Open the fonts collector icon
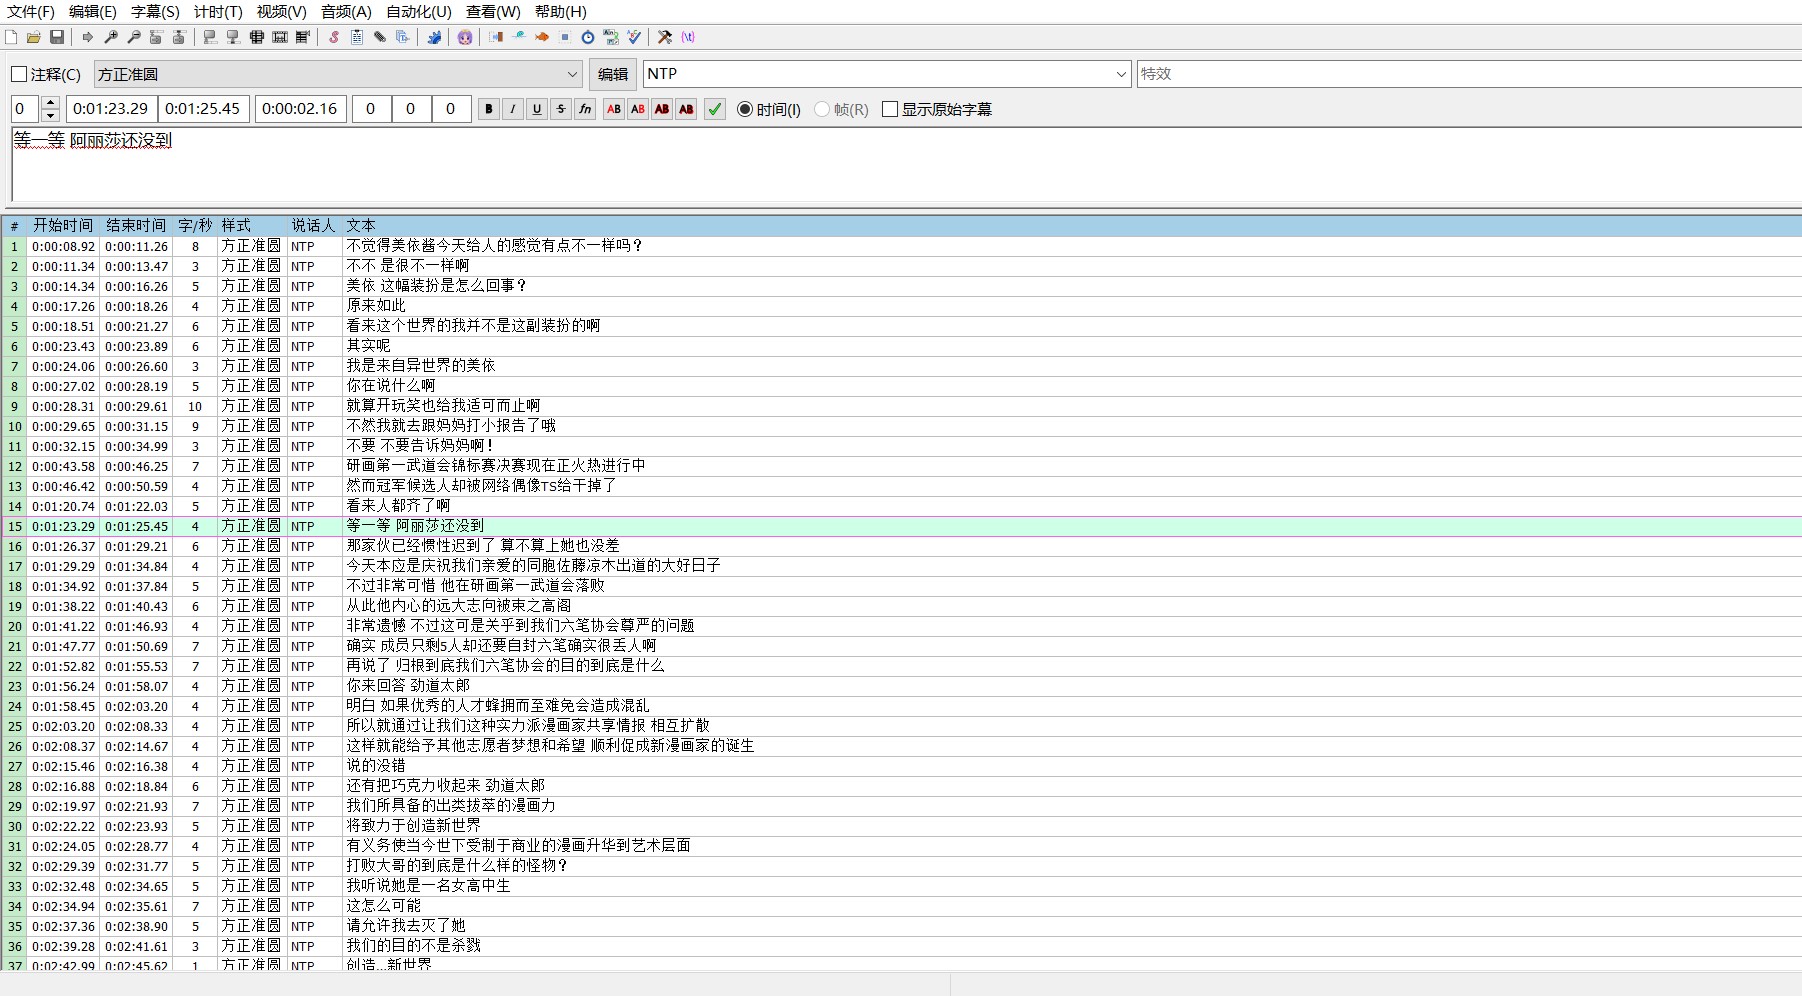1802x996 pixels. [402, 37]
